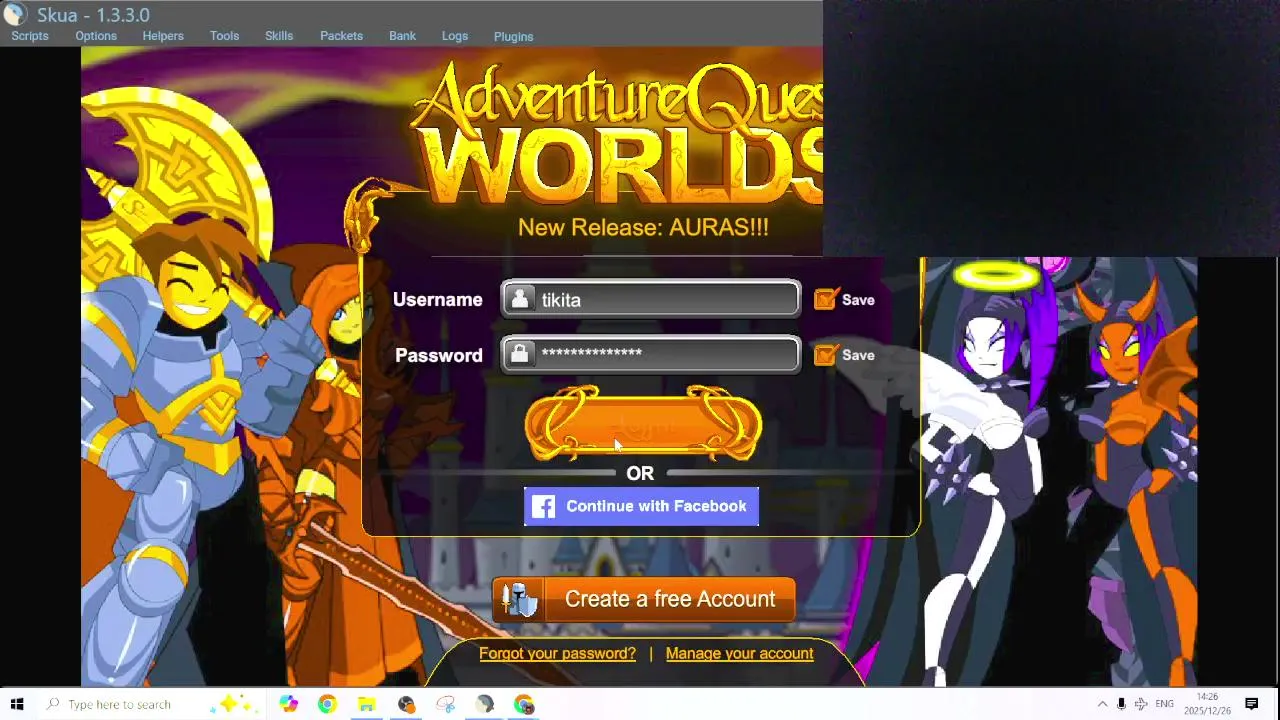Image resolution: width=1280 pixels, height=720 pixels.
Task: Open the Tools menu
Action: click(224, 36)
